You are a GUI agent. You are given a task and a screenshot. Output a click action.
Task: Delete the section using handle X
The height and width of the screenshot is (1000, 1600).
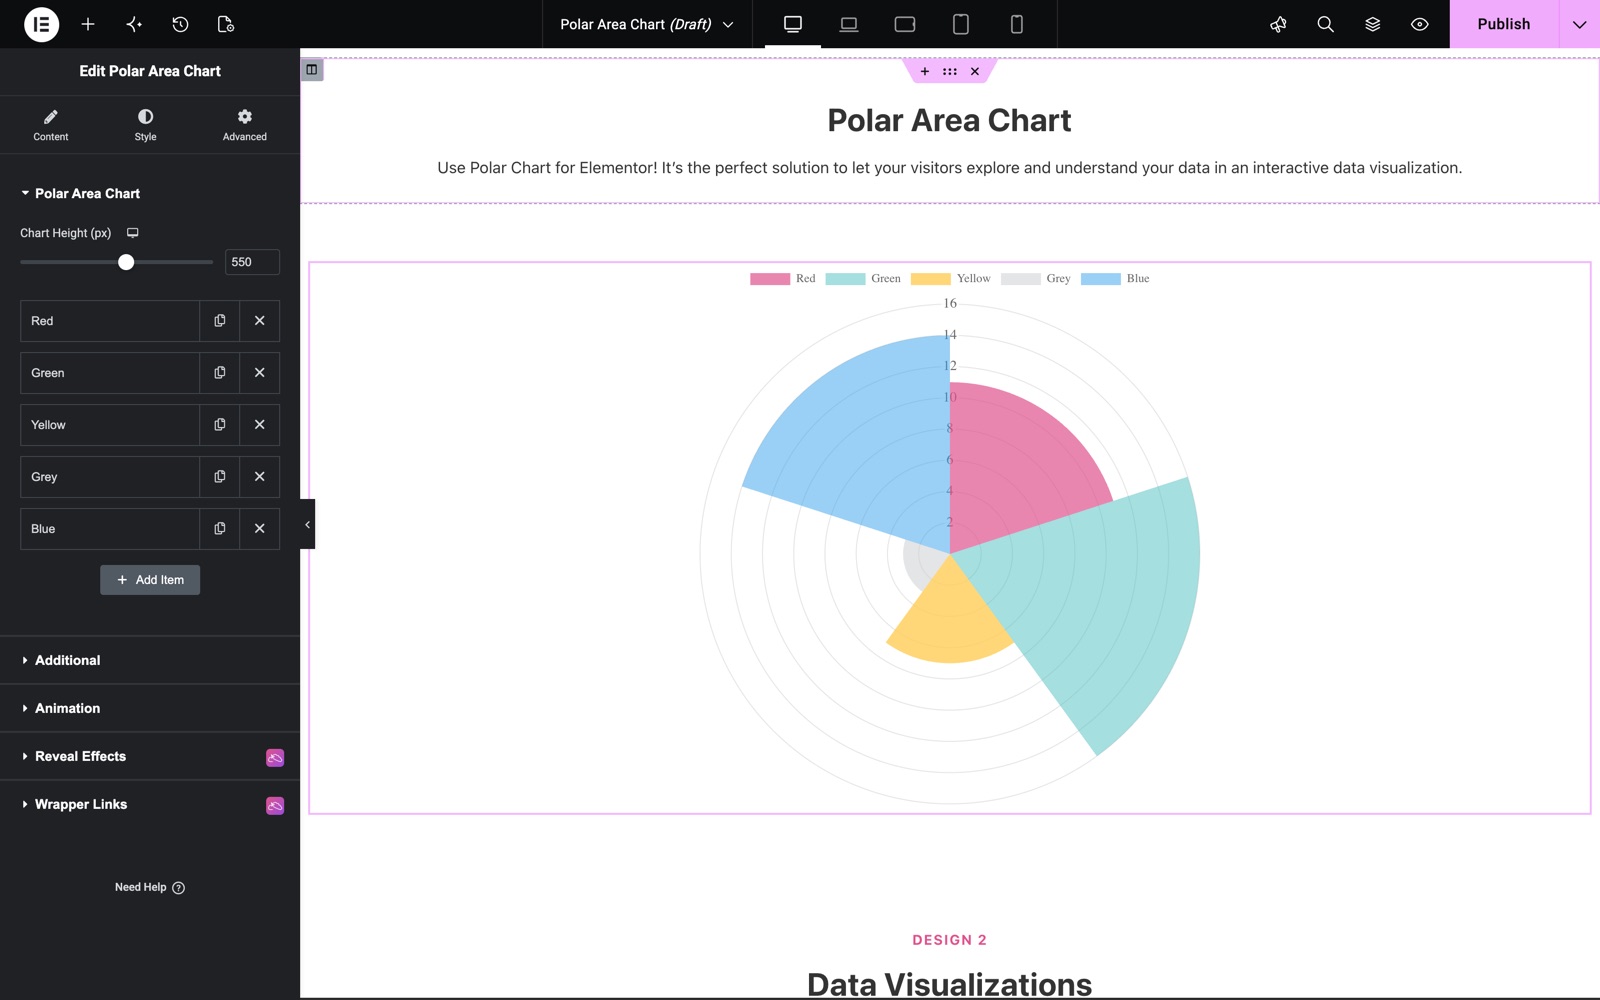(975, 71)
